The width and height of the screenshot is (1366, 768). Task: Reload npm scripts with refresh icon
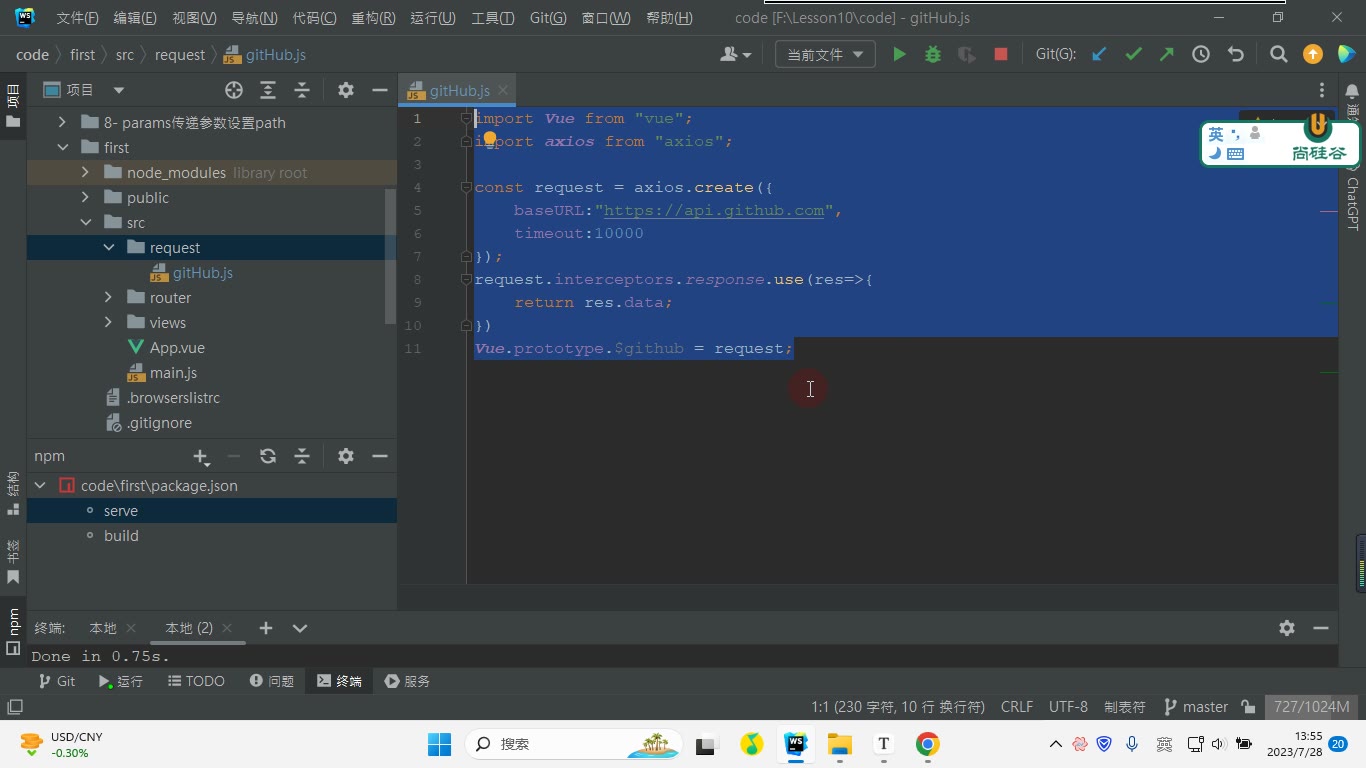click(268, 456)
